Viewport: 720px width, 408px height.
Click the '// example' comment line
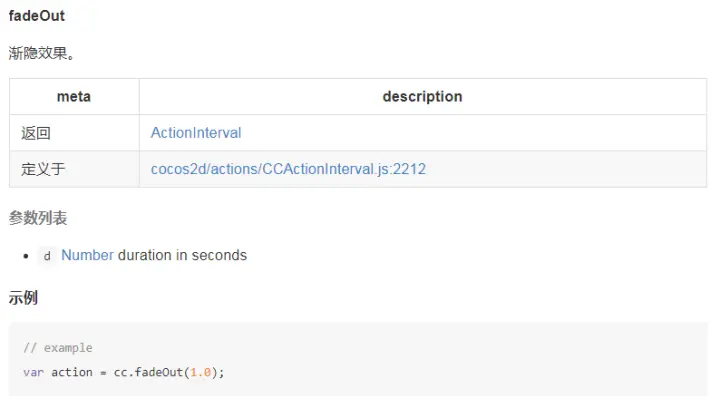[58, 348]
